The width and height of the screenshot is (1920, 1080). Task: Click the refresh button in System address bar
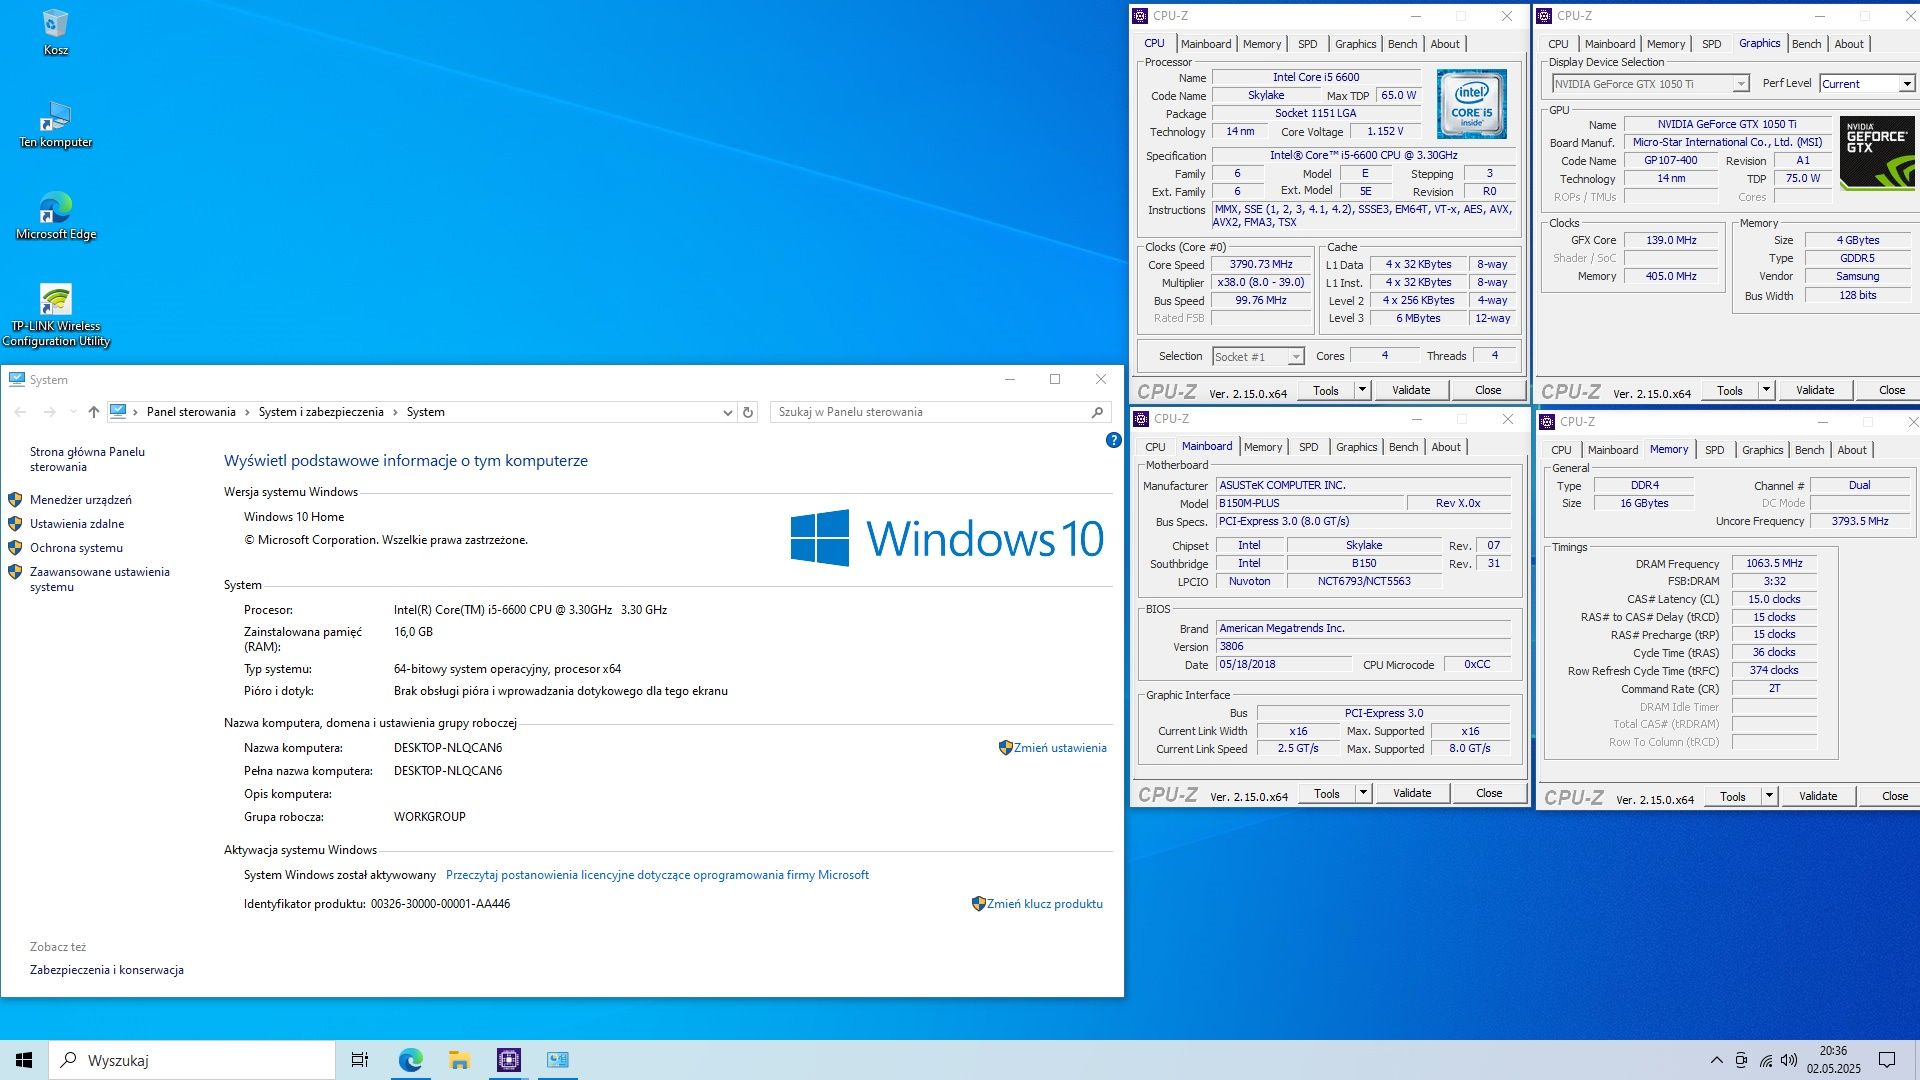pos(748,412)
